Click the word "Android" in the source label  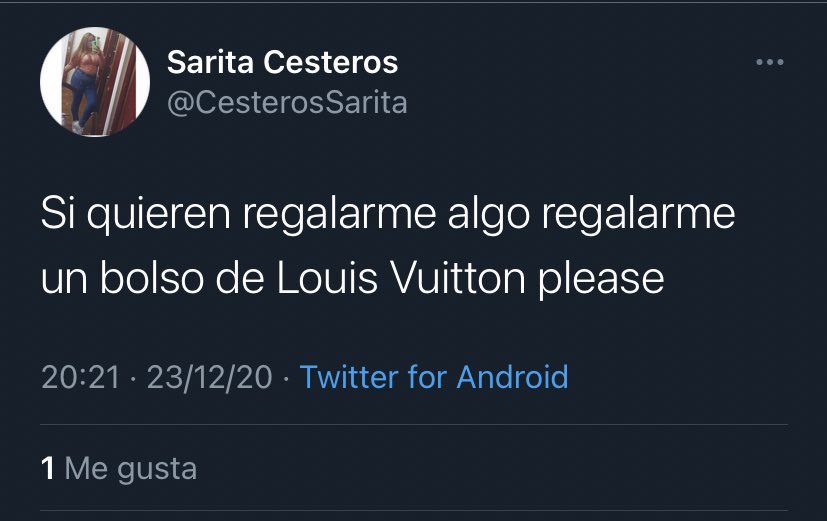click(512, 377)
